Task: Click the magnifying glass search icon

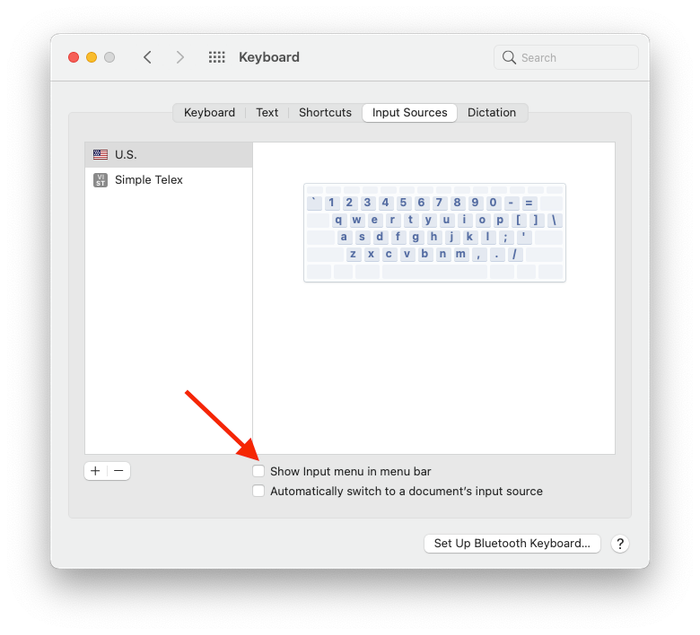Action: click(x=508, y=57)
